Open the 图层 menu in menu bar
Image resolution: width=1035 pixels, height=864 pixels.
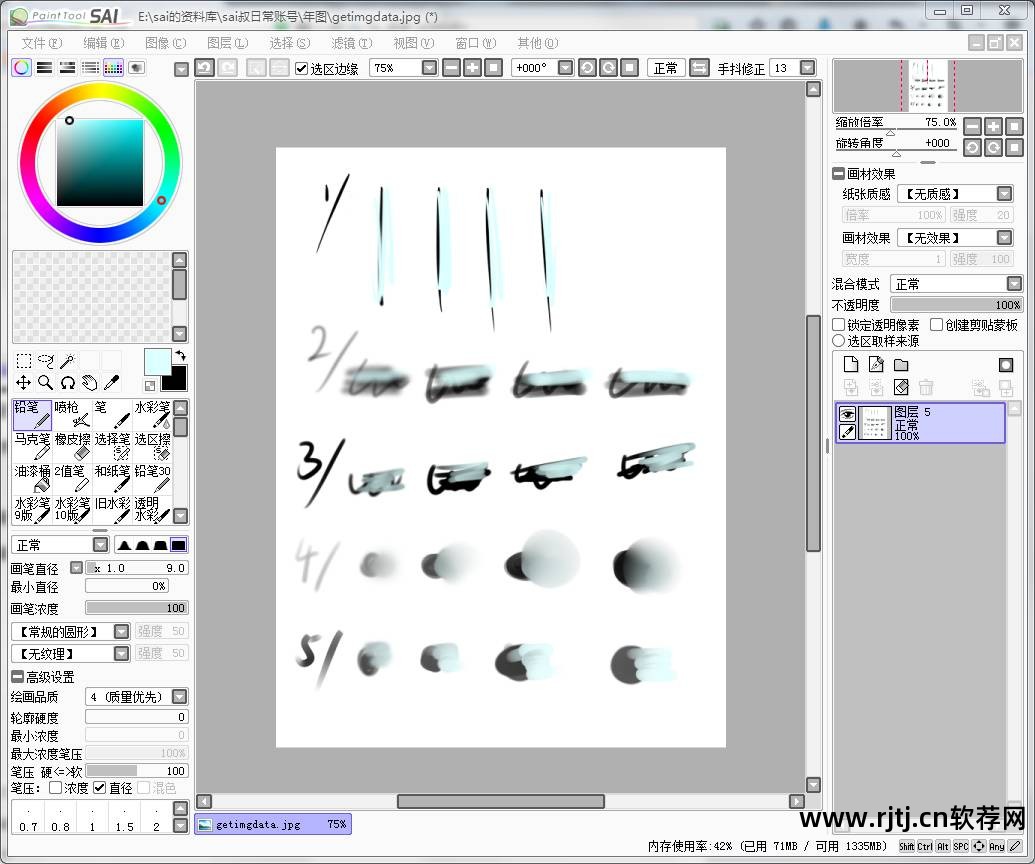[227, 43]
